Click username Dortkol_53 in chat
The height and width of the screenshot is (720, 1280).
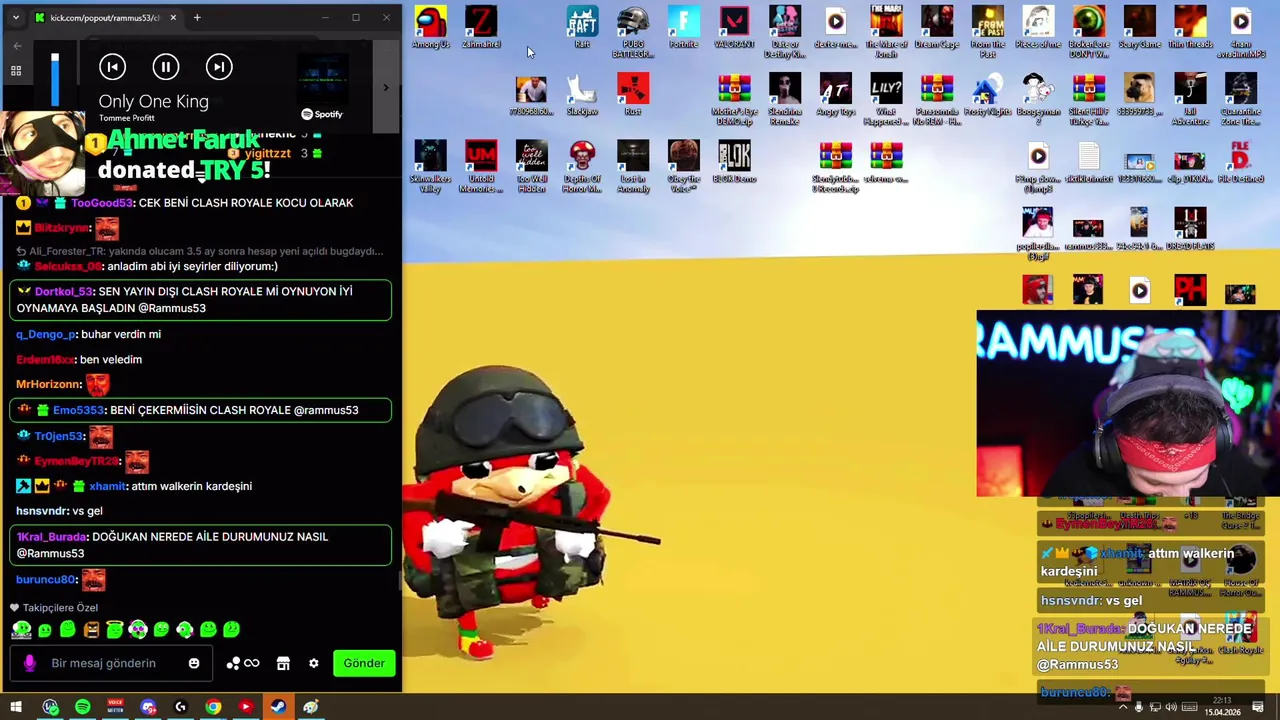64,291
